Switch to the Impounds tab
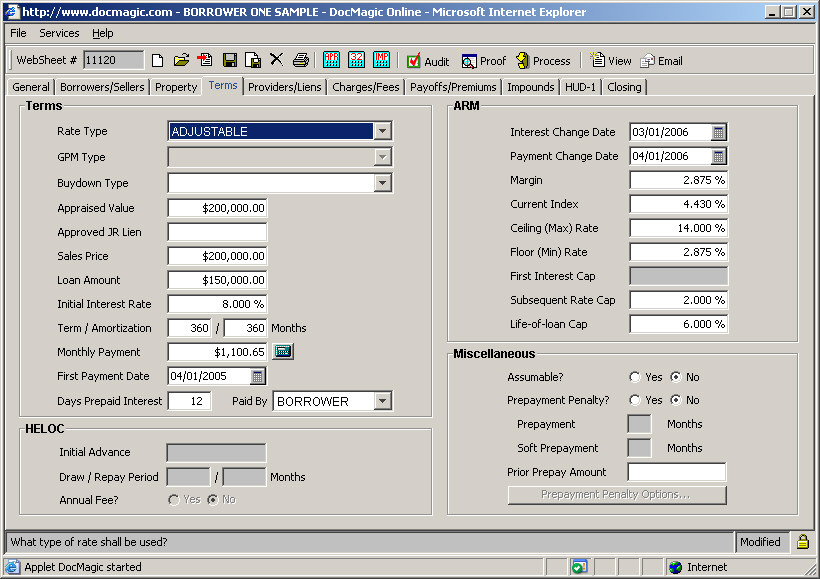Viewport: 820px width, 579px height. point(530,87)
